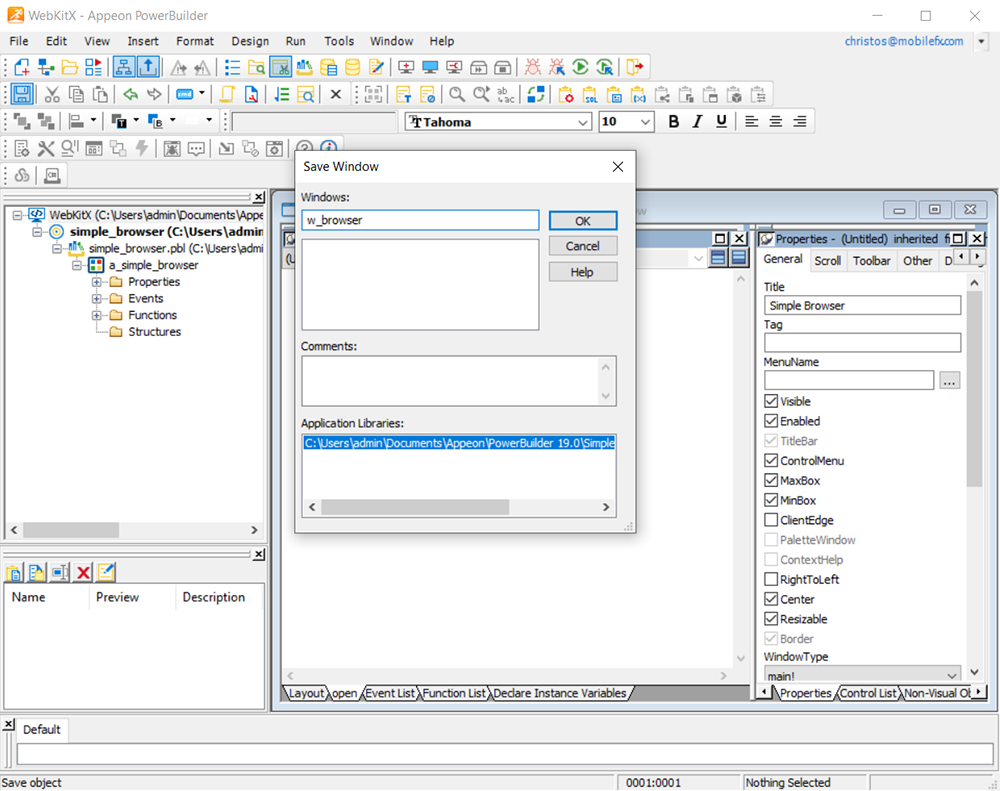Click the Windows name input field
Viewport: 1000px width, 791px height.
pos(420,220)
